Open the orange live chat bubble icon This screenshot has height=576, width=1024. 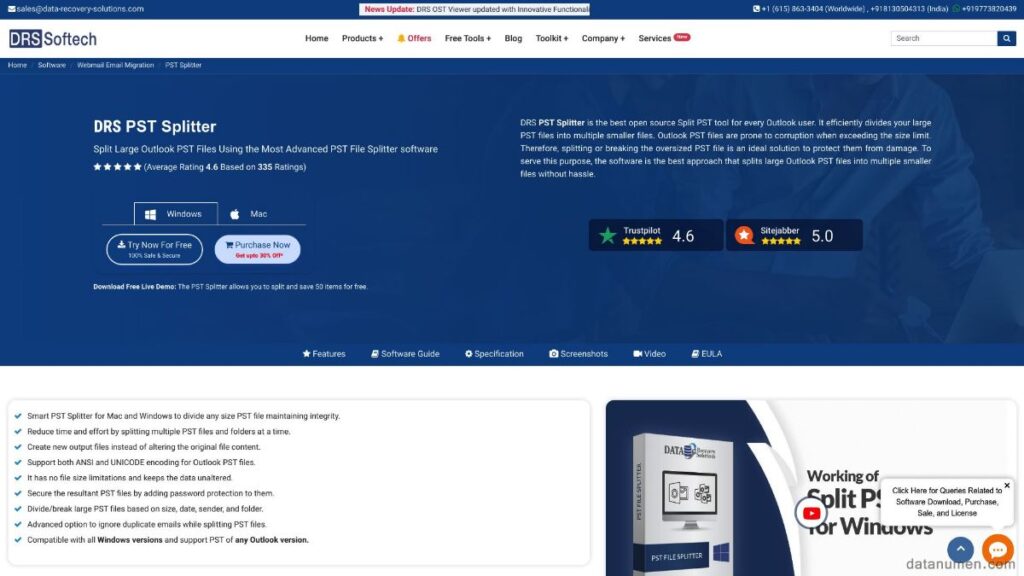click(997, 549)
